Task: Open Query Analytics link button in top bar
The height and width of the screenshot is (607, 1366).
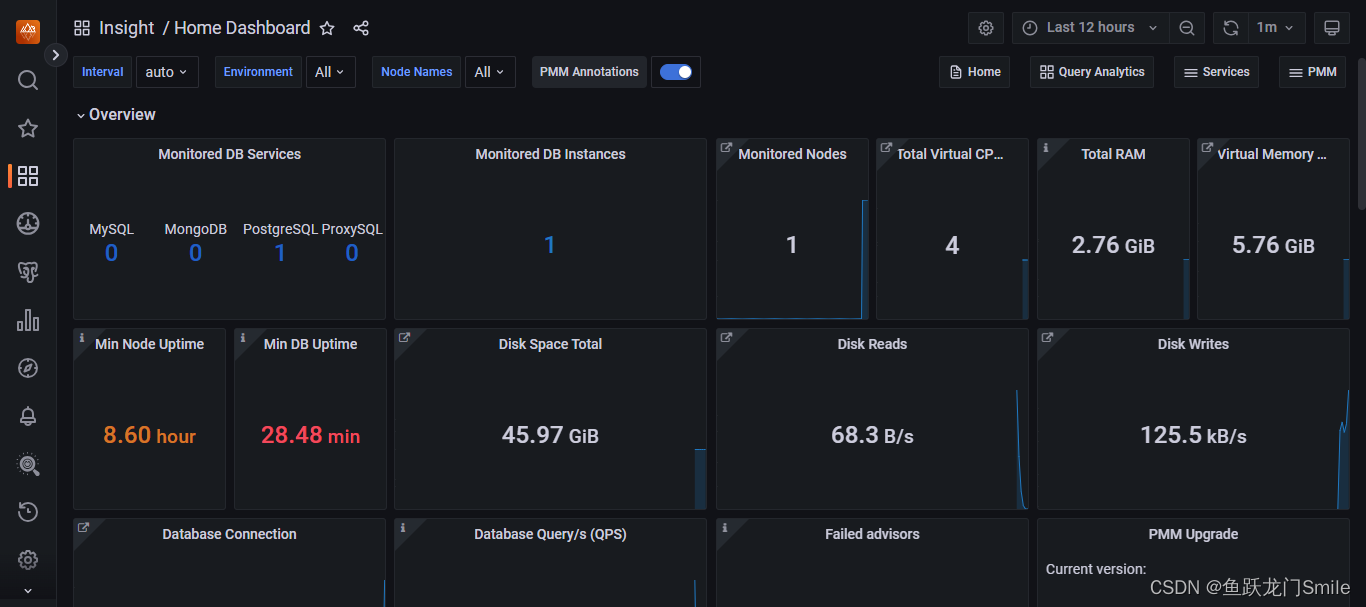Action: point(1092,72)
